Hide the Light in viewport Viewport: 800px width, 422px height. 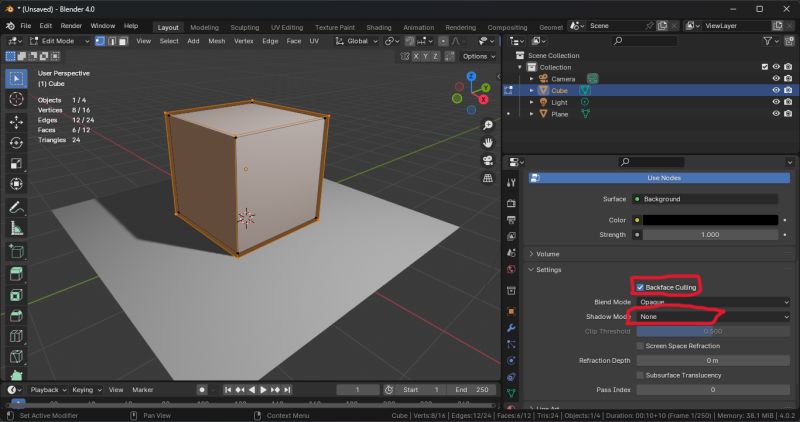point(776,102)
